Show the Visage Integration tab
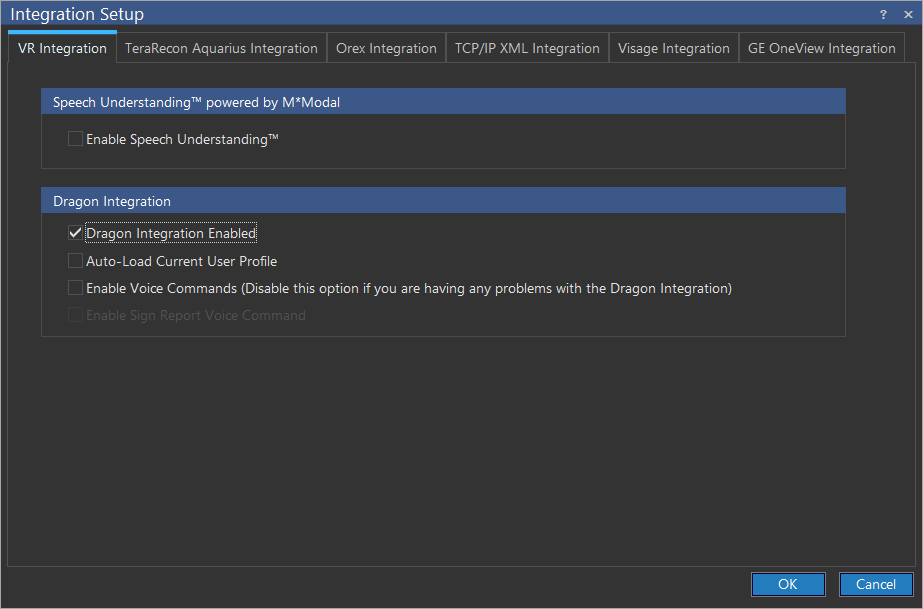 [x=673, y=48]
